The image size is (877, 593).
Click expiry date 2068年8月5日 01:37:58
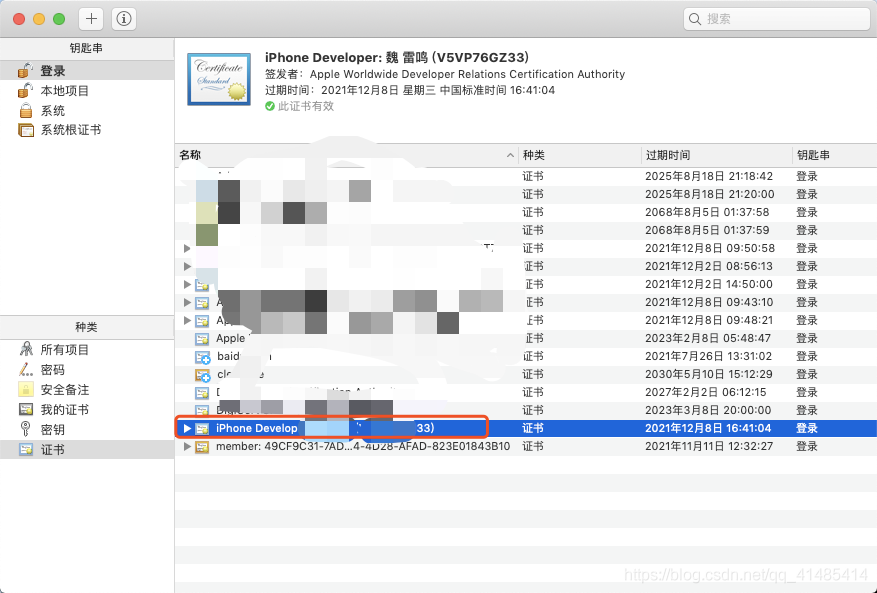click(707, 212)
